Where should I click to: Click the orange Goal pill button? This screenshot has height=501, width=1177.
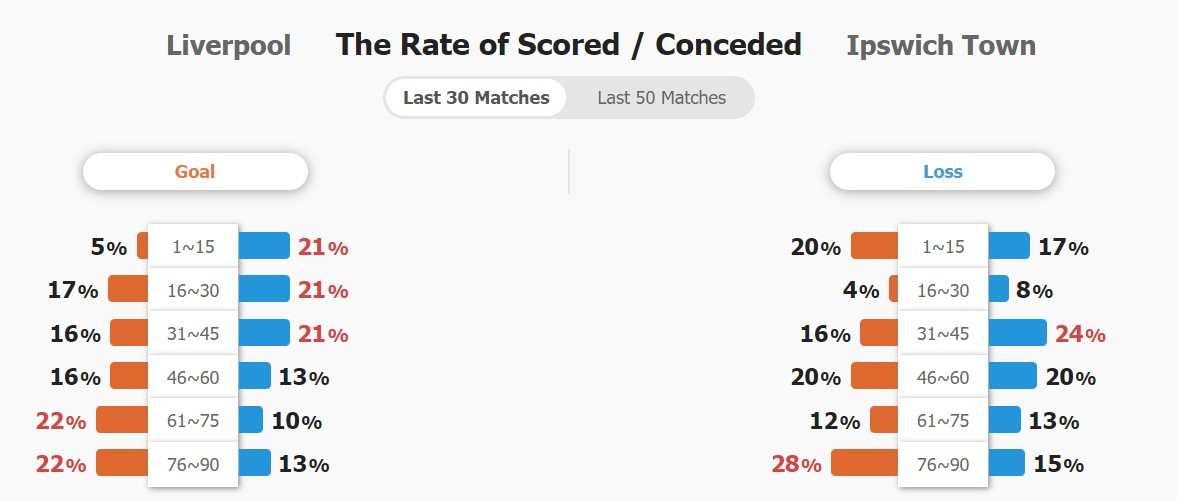click(x=195, y=171)
